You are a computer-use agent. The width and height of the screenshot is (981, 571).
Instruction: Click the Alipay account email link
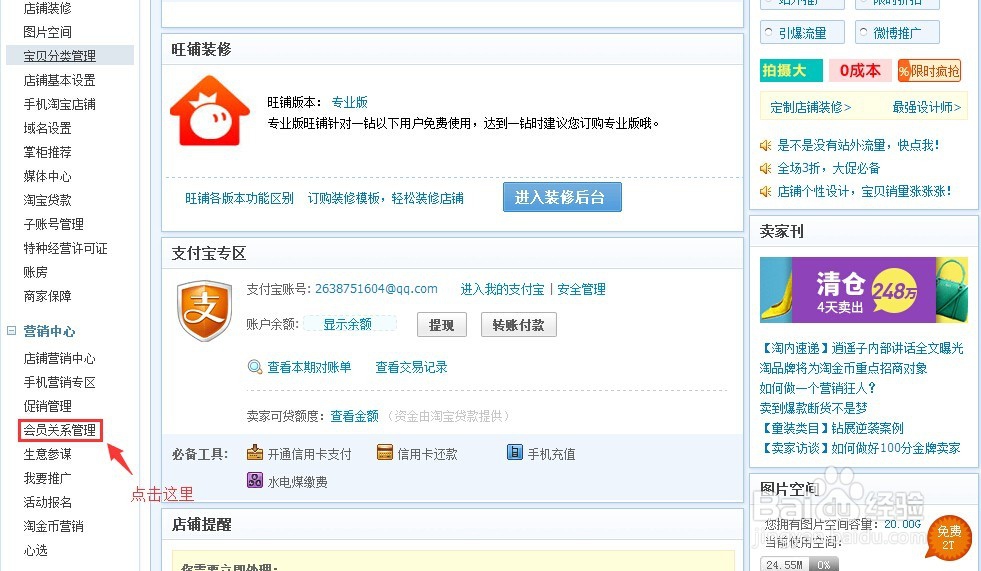(376, 288)
